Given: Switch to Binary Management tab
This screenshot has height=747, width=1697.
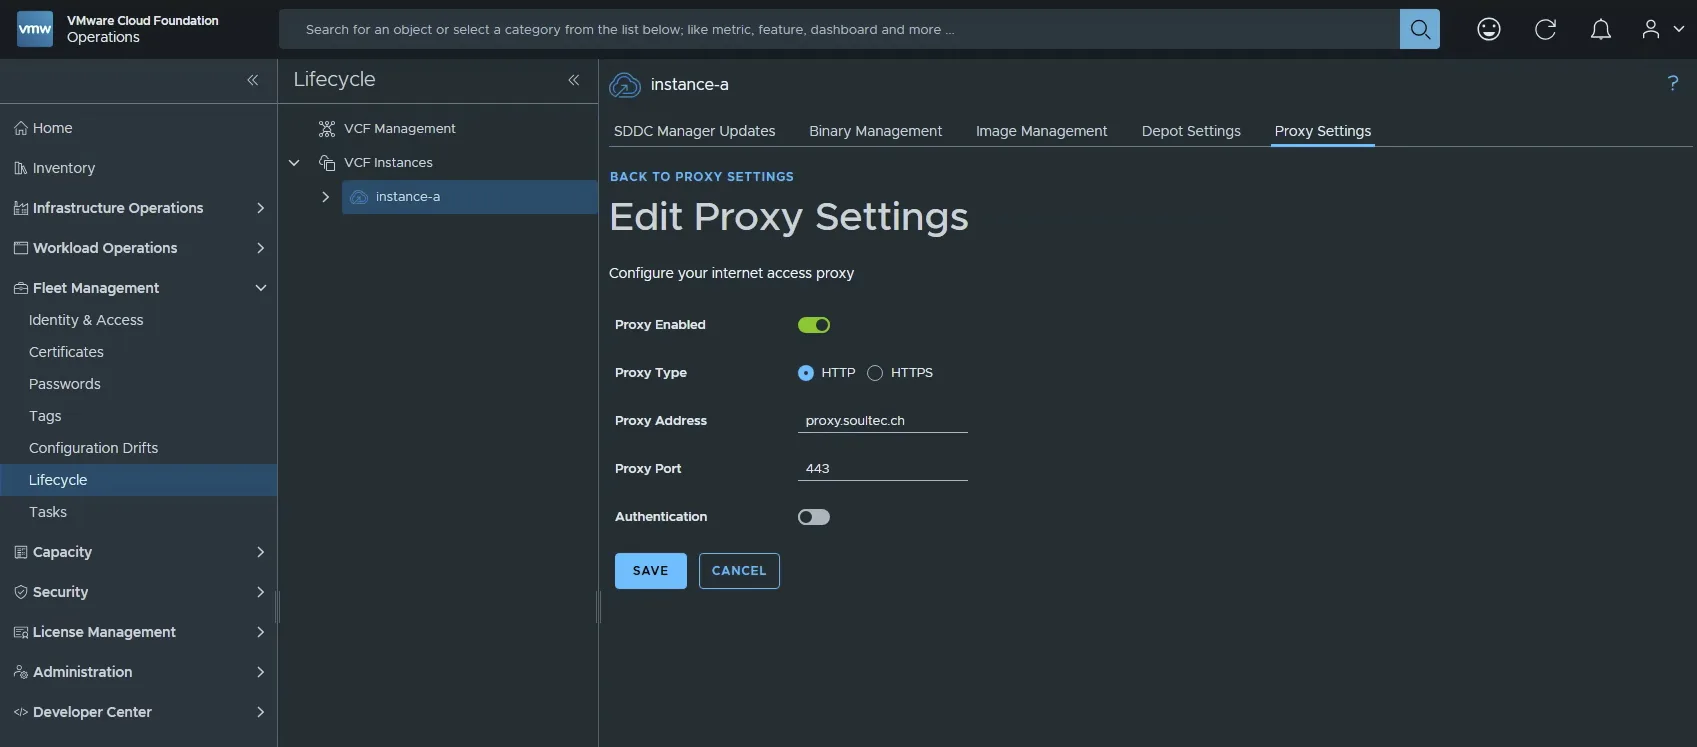Looking at the screenshot, I should tap(875, 131).
